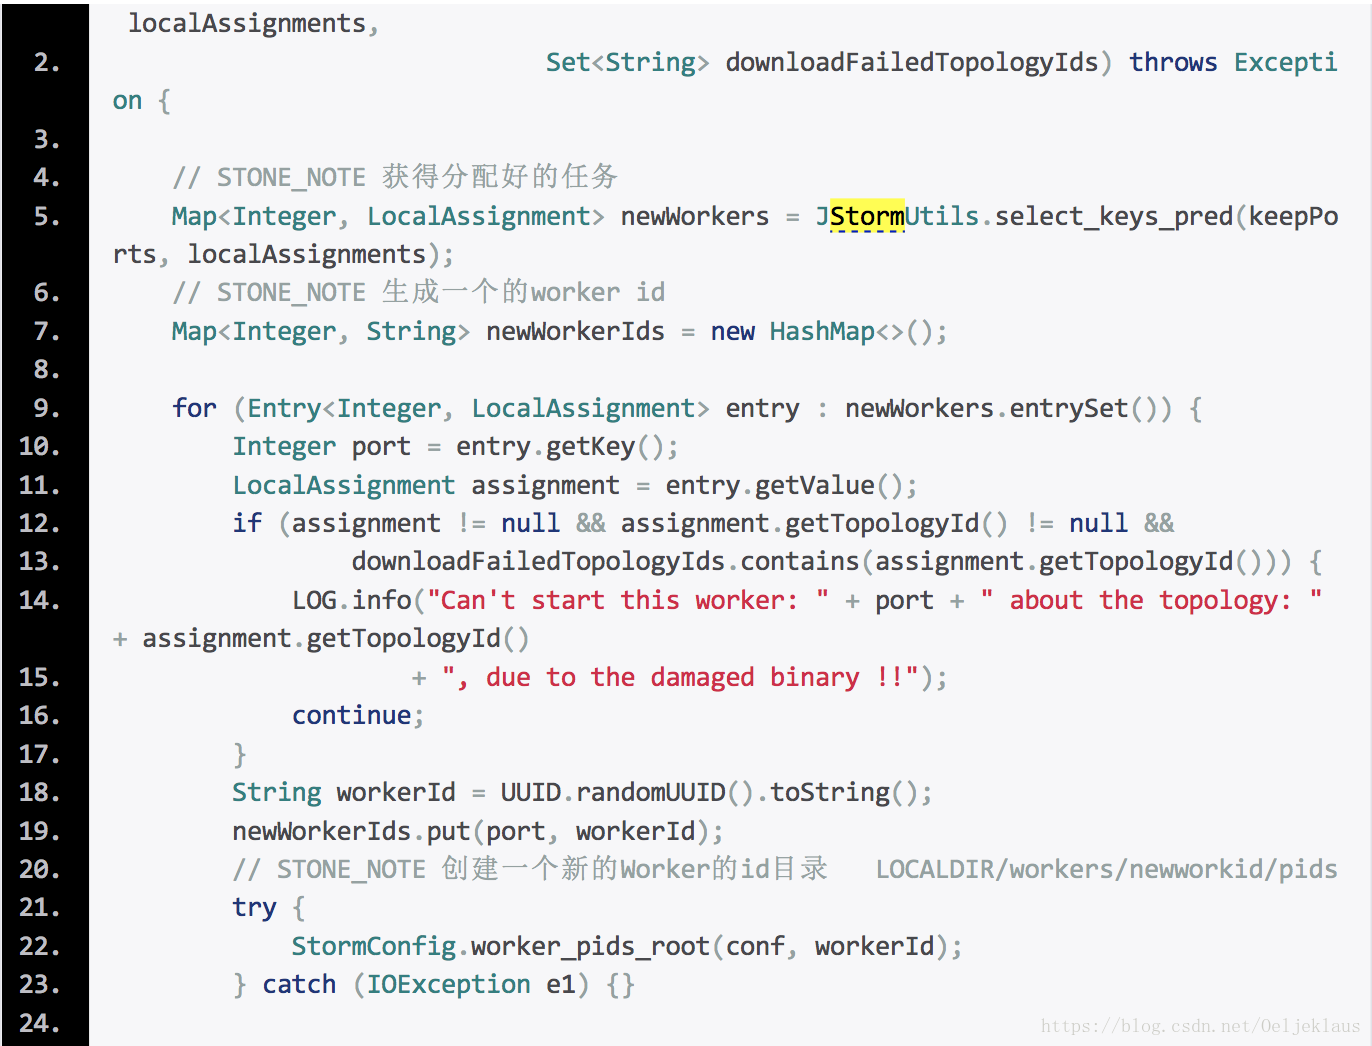This screenshot has width=1372, height=1046.
Task: Click the string ", due to the damaged binary !!"
Action: click(680, 677)
